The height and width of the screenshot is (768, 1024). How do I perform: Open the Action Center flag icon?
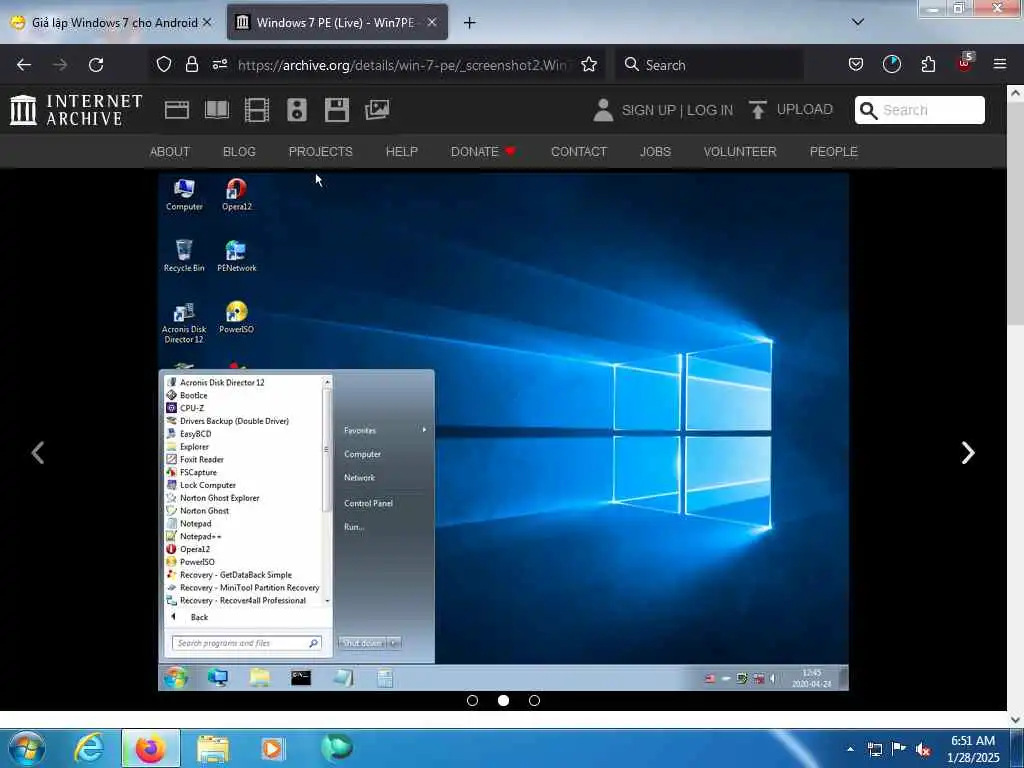[x=899, y=749]
